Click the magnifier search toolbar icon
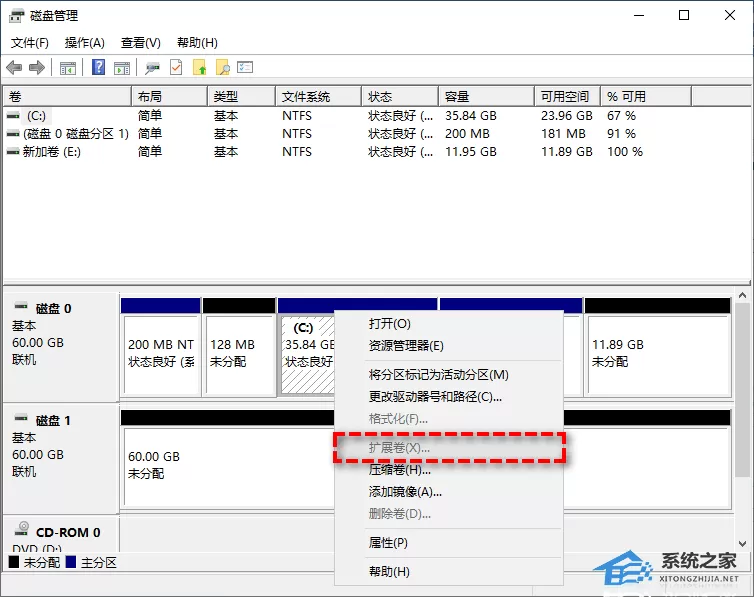 point(223,68)
